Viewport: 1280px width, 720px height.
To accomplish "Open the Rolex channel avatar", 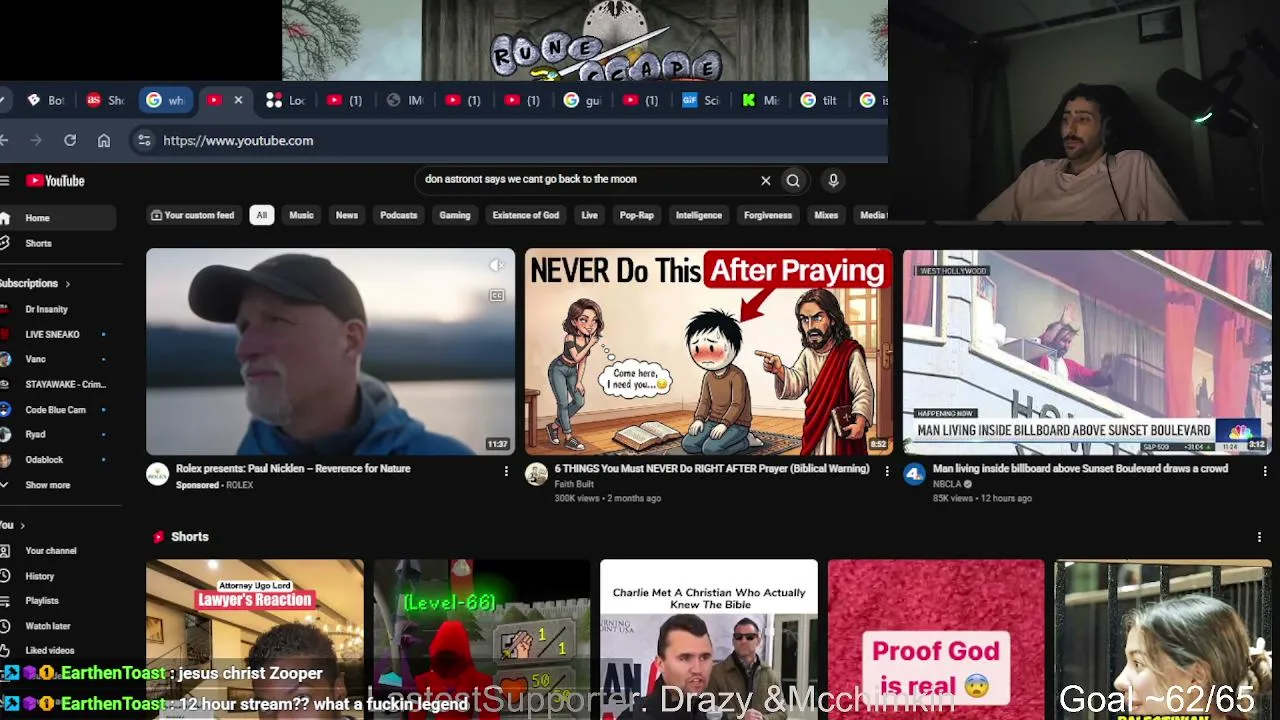I will coord(158,475).
